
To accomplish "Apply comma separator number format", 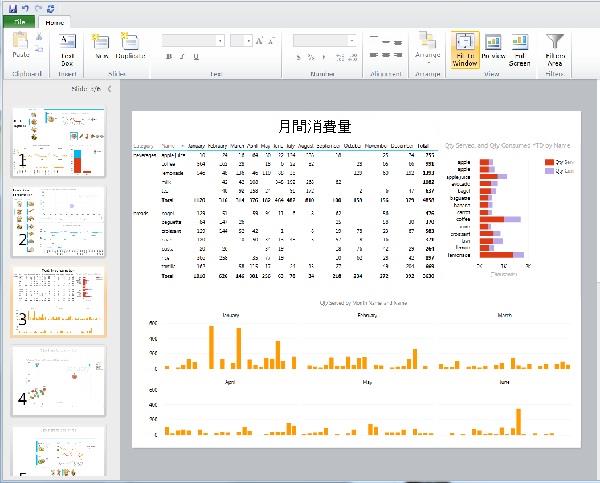I will 324,57.
